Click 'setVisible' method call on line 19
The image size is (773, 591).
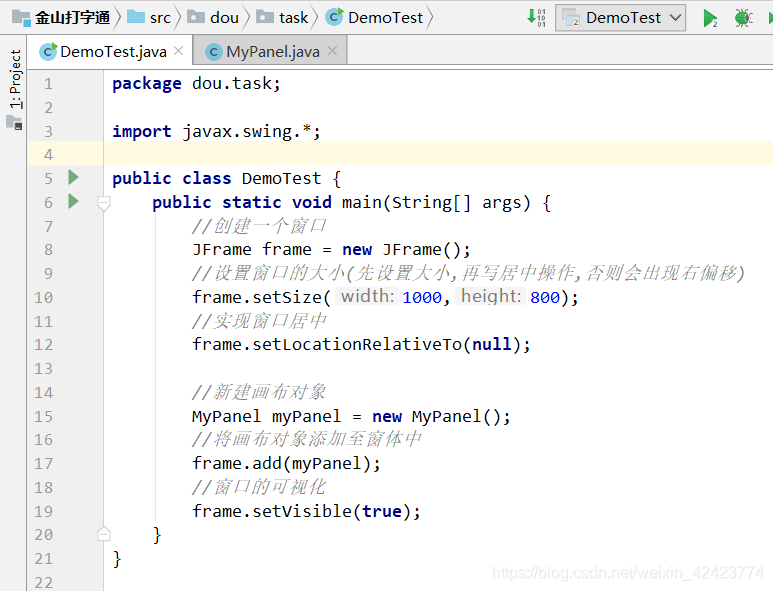[302, 512]
